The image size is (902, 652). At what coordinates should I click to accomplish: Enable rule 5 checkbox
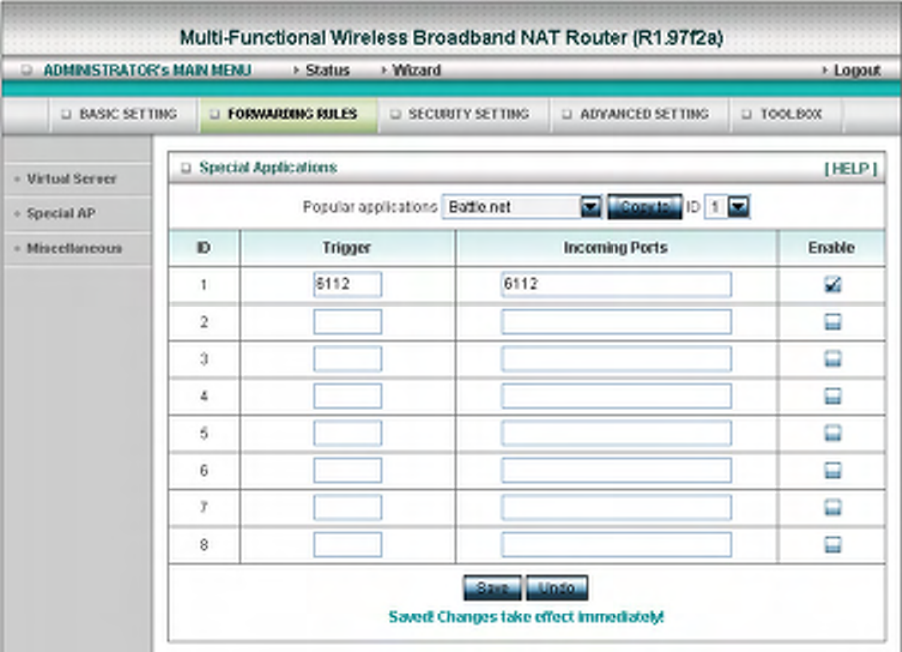(832, 433)
